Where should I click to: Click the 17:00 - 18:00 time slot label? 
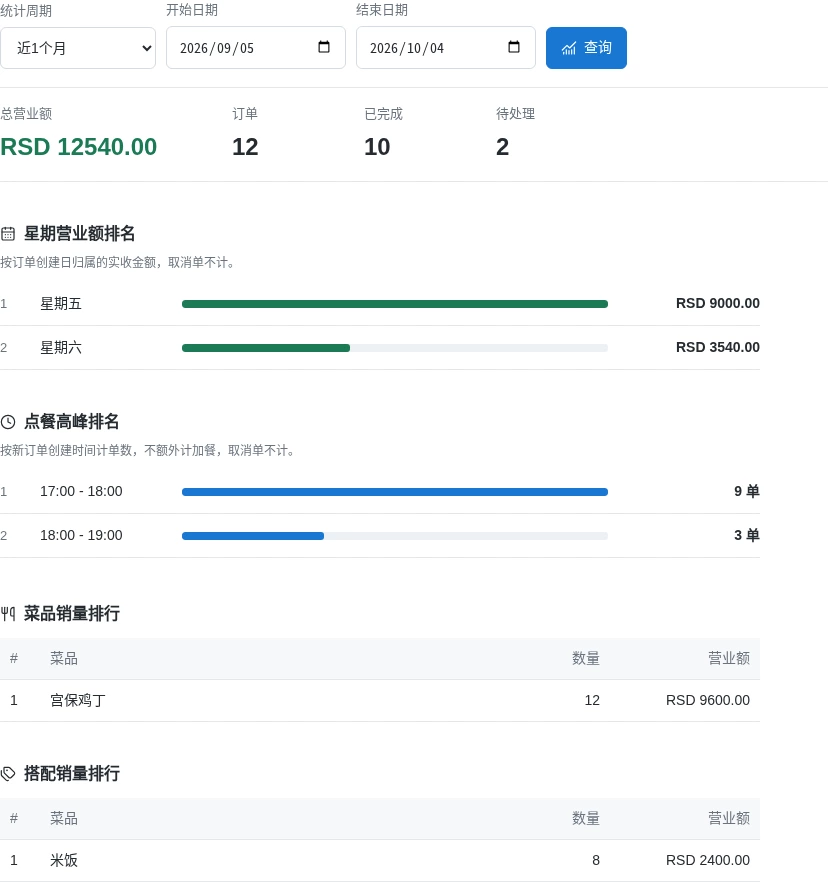click(x=81, y=491)
